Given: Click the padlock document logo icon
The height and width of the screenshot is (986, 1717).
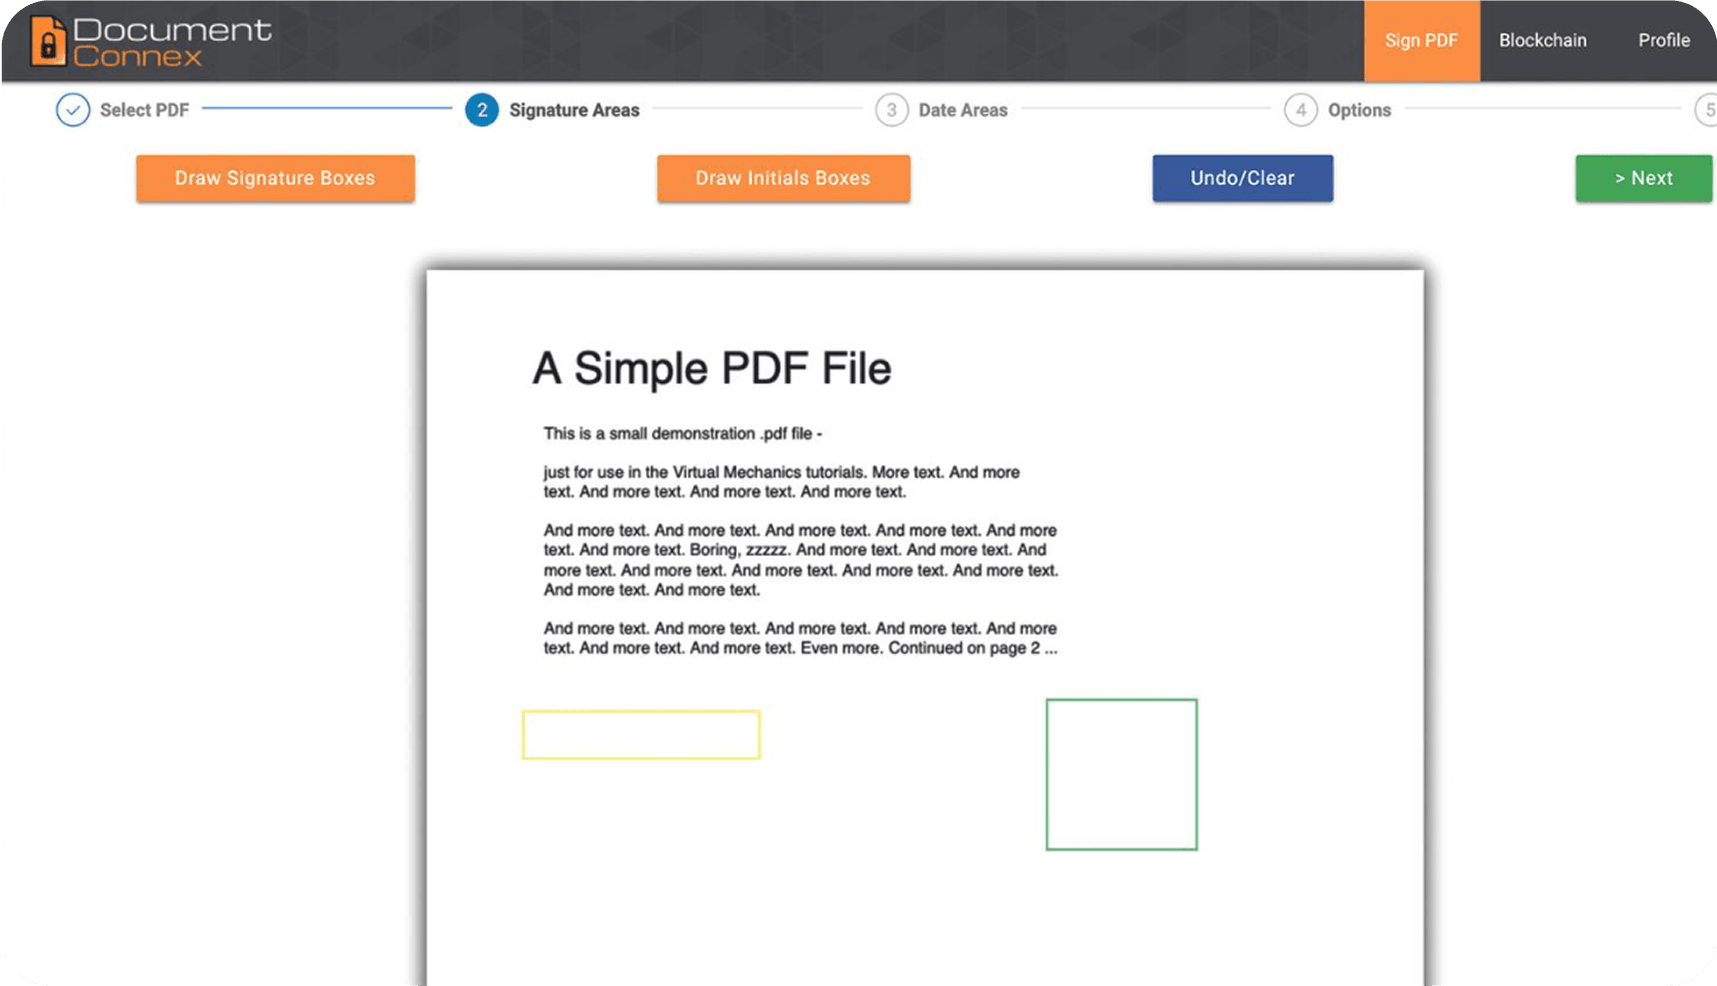Looking at the screenshot, I should click(47, 42).
